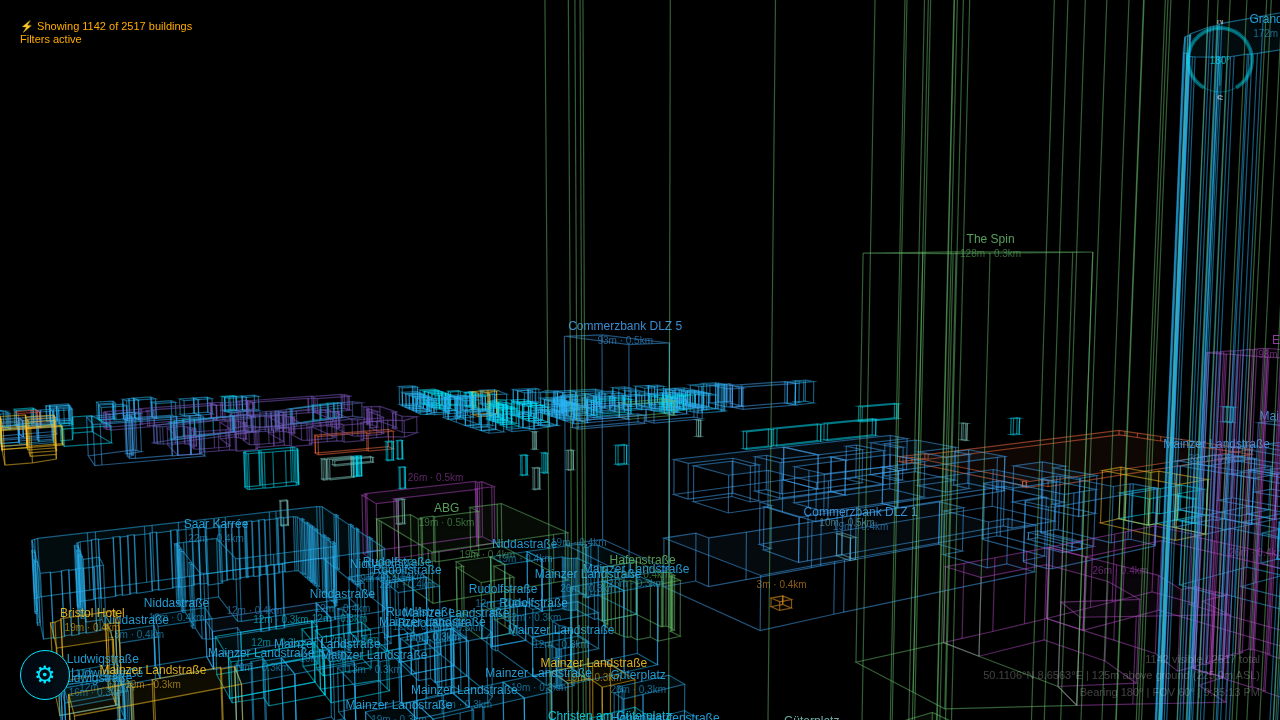Click the yellow 'Mainzer Landstraße' label near Güterplatz
Screen dimensions: 1280x720
click(x=593, y=663)
